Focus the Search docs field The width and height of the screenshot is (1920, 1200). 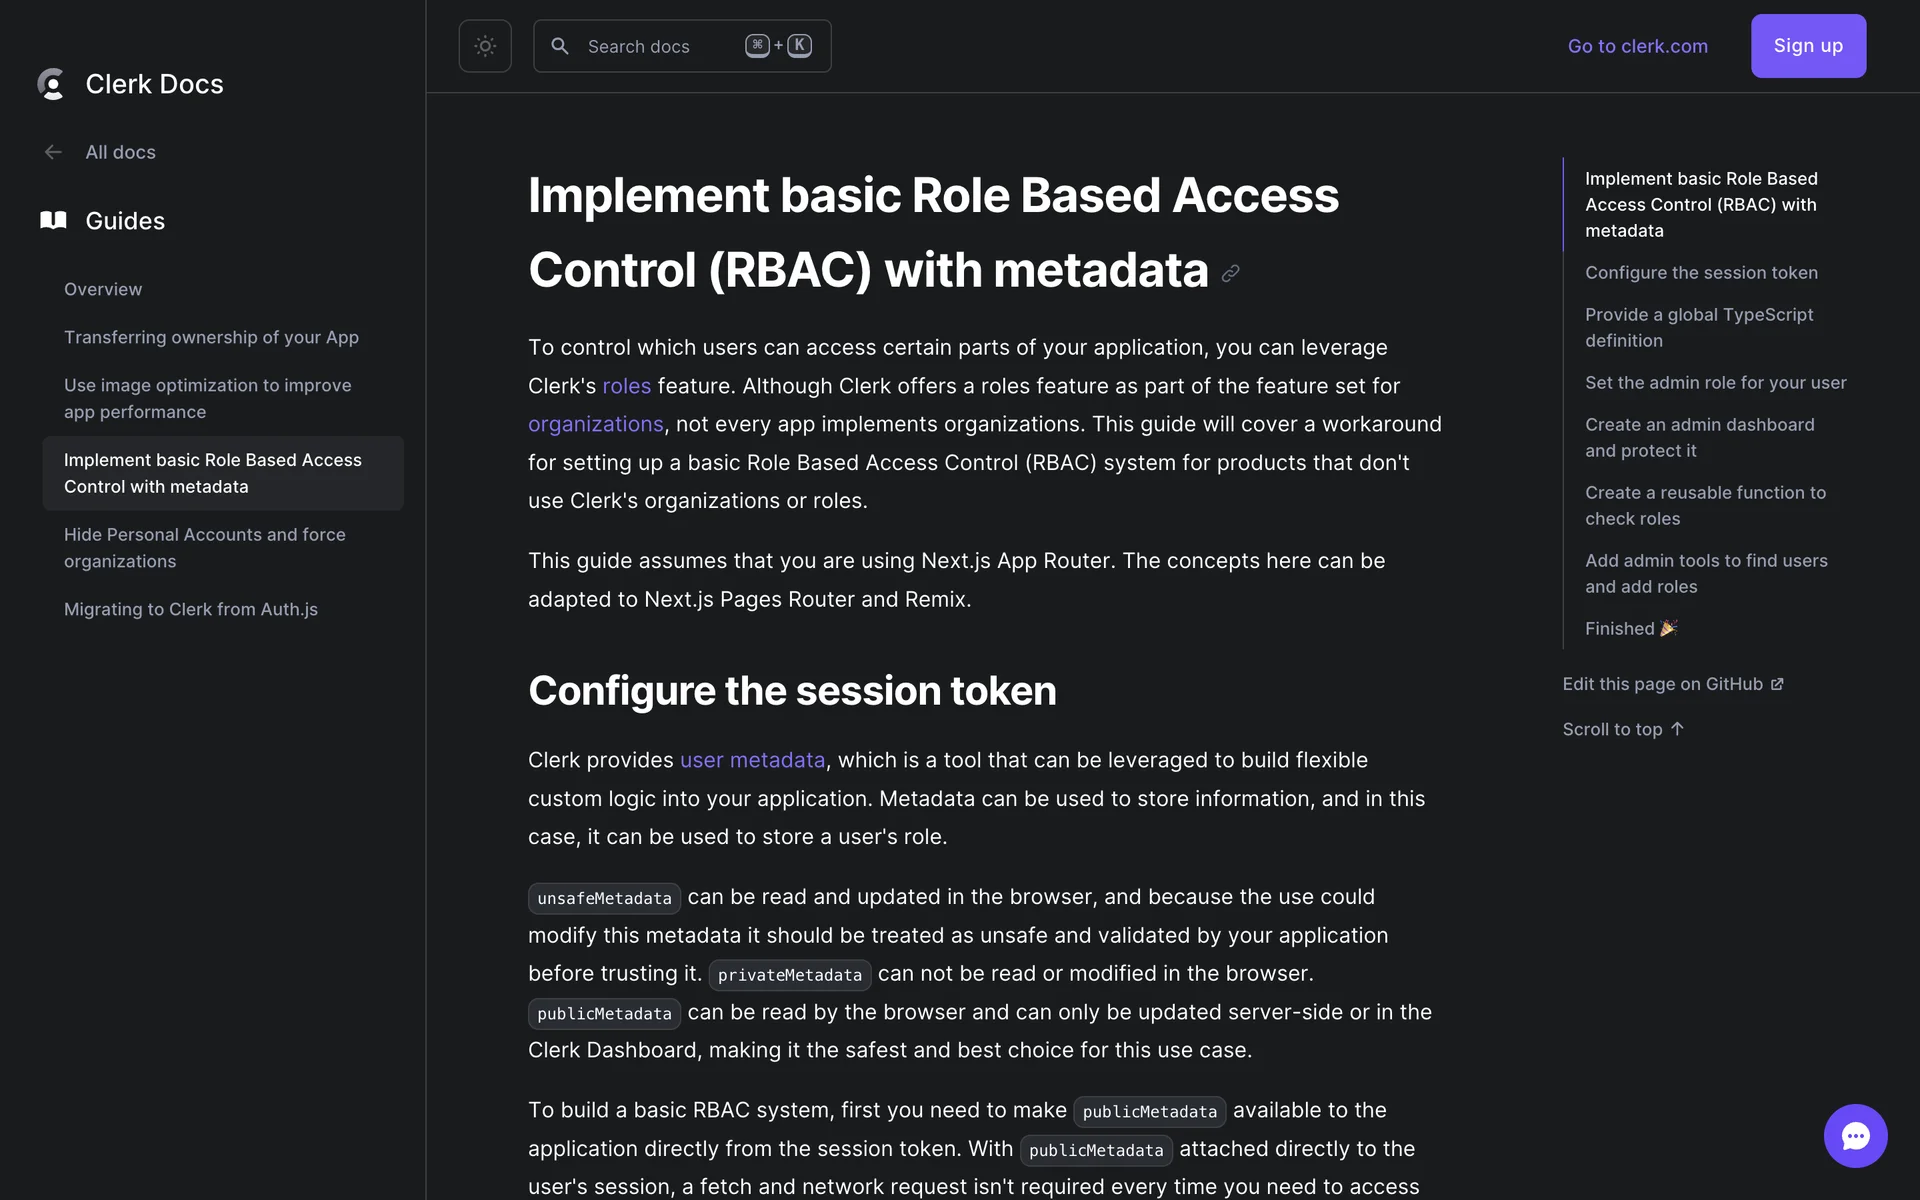pos(660,46)
